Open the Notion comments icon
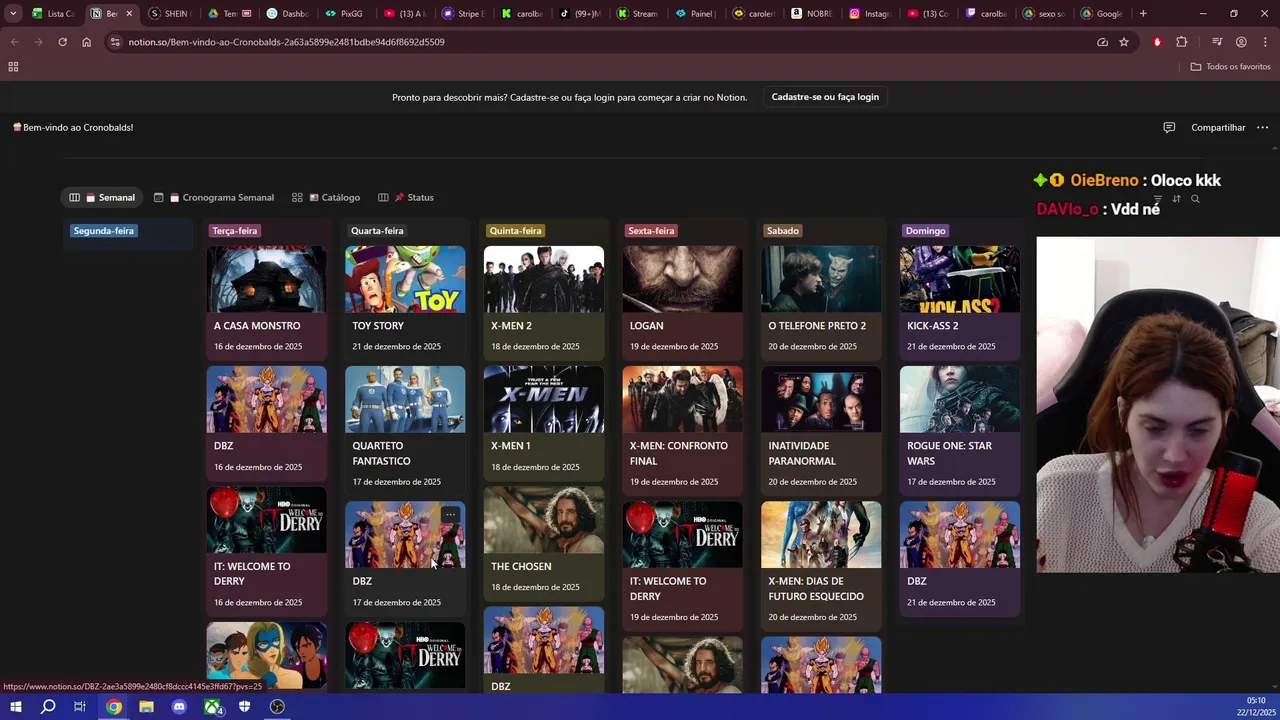The image size is (1280, 720). click(x=1169, y=127)
